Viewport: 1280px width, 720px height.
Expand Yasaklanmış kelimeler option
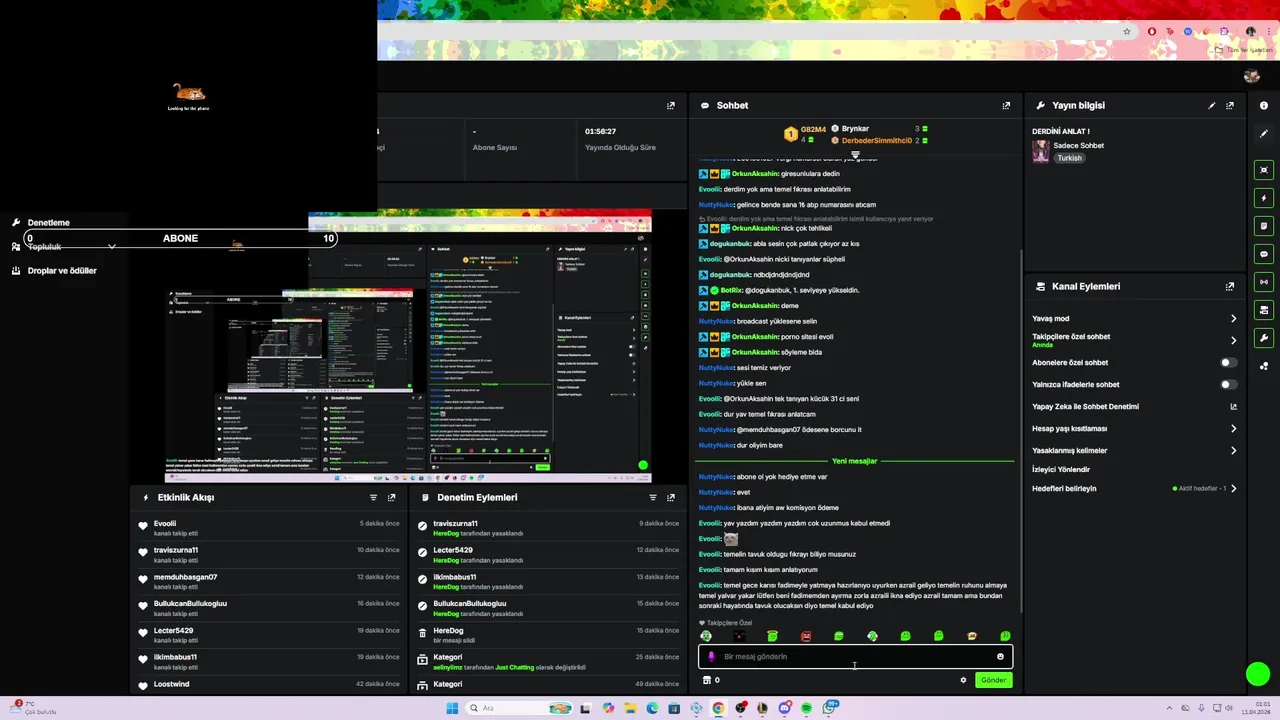(1233, 451)
